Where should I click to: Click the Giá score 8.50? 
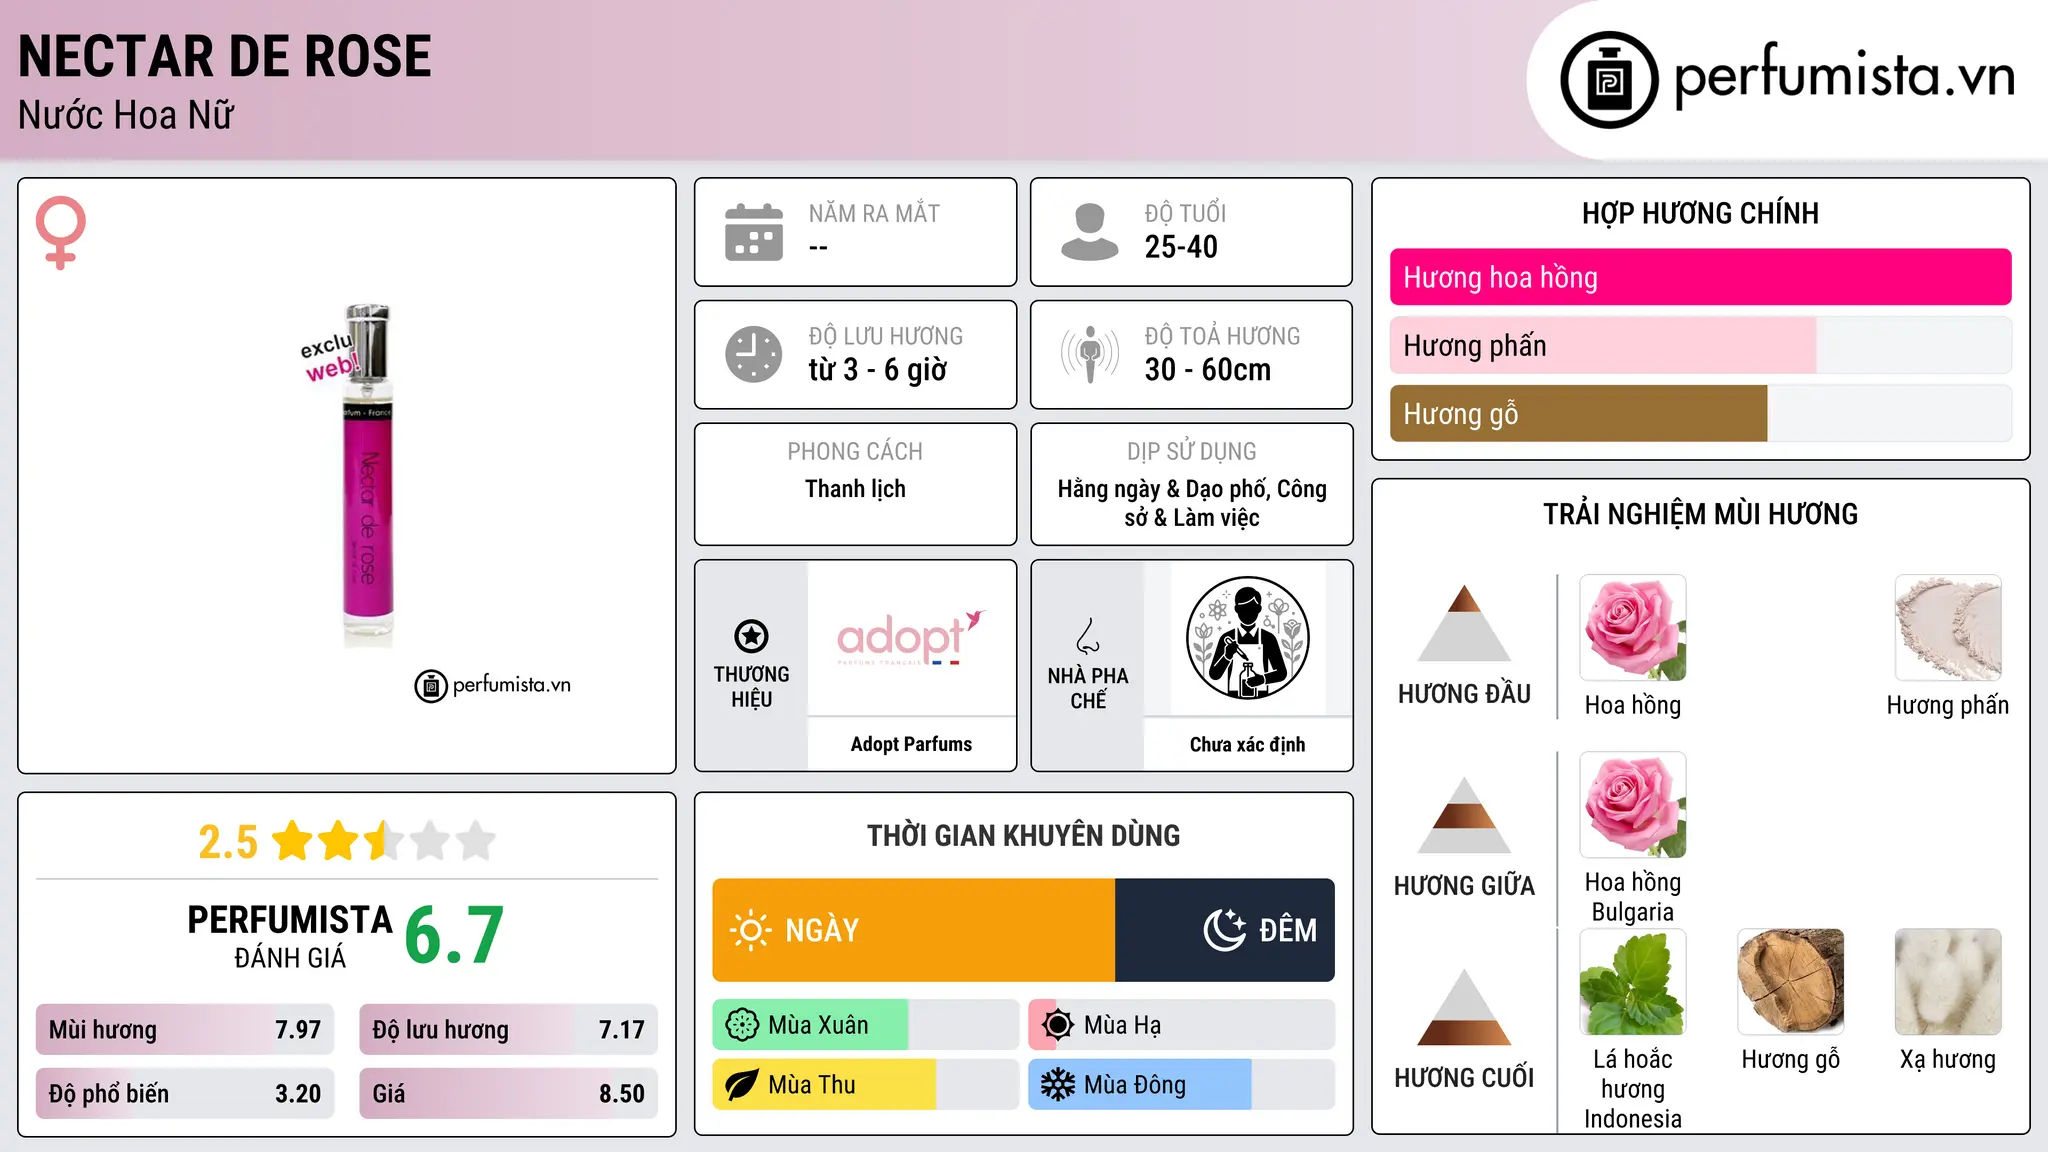click(622, 1094)
